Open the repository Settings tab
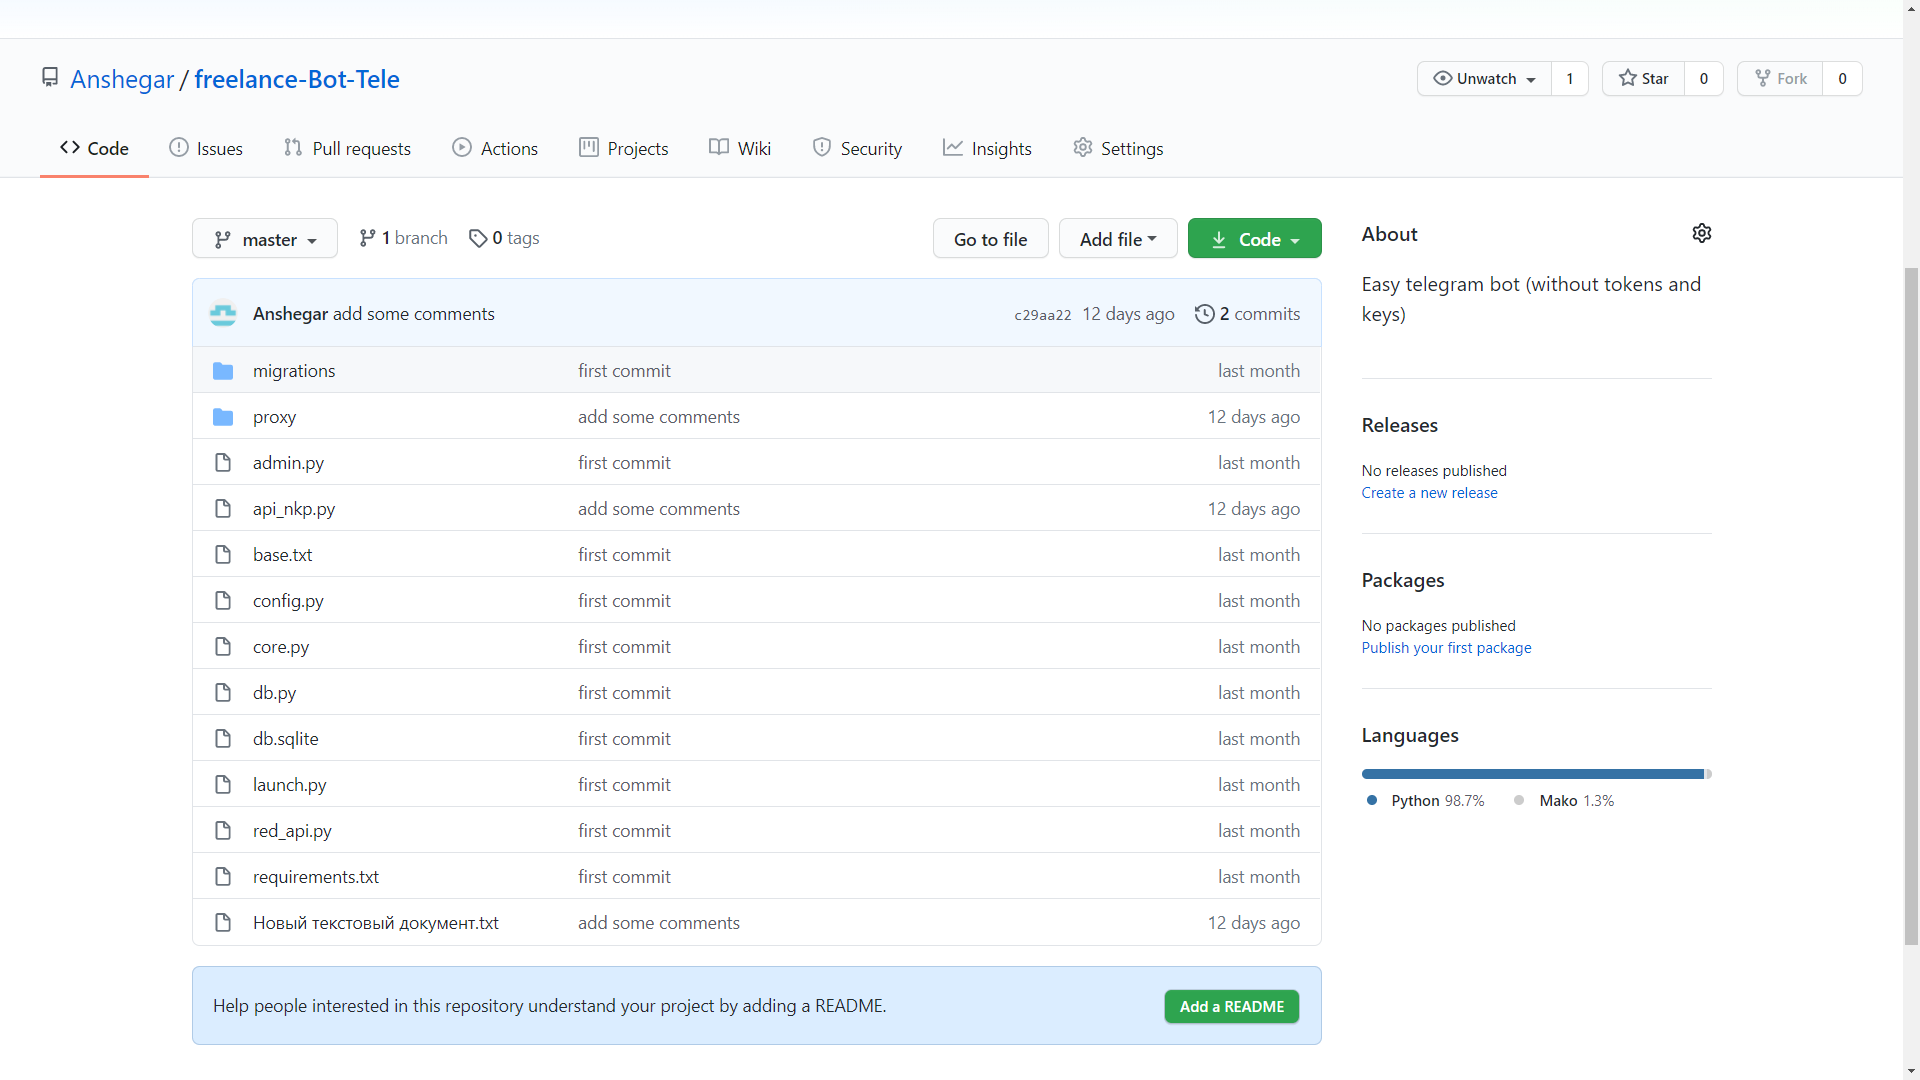The height and width of the screenshot is (1080, 1920). (x=1118, y=148)
